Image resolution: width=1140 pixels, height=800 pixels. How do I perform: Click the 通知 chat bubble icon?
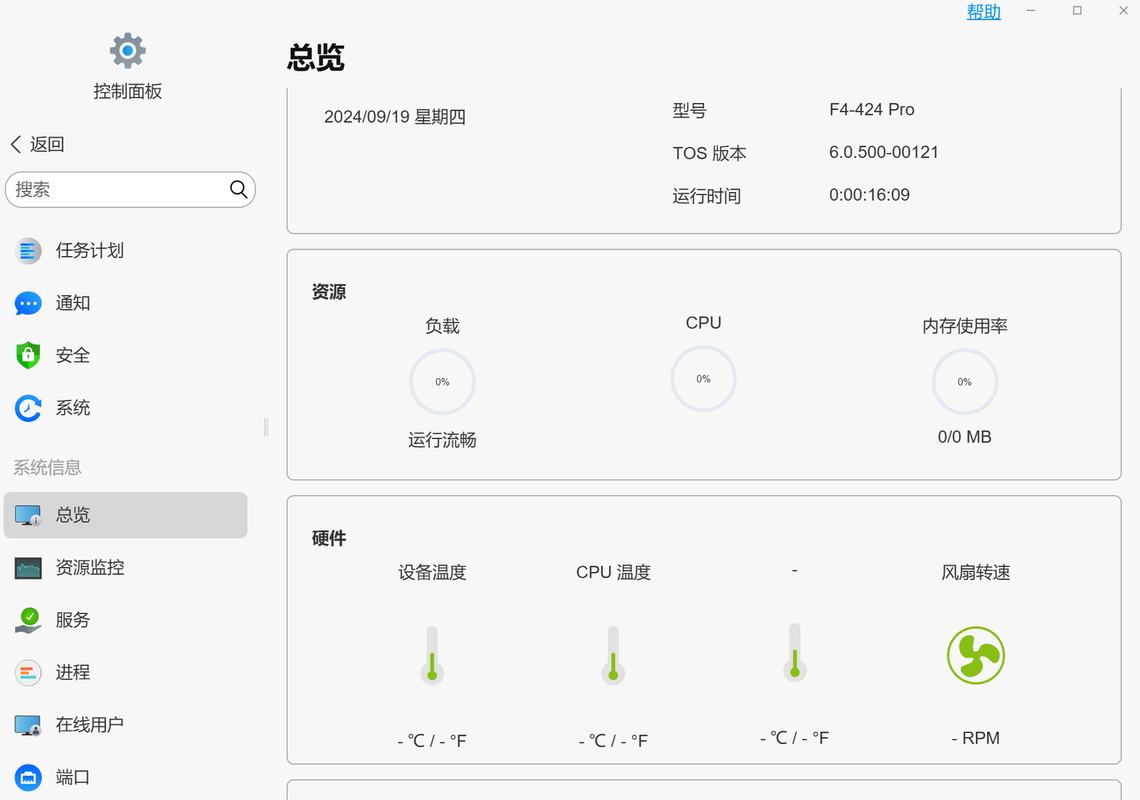click(x=28, y=303)
